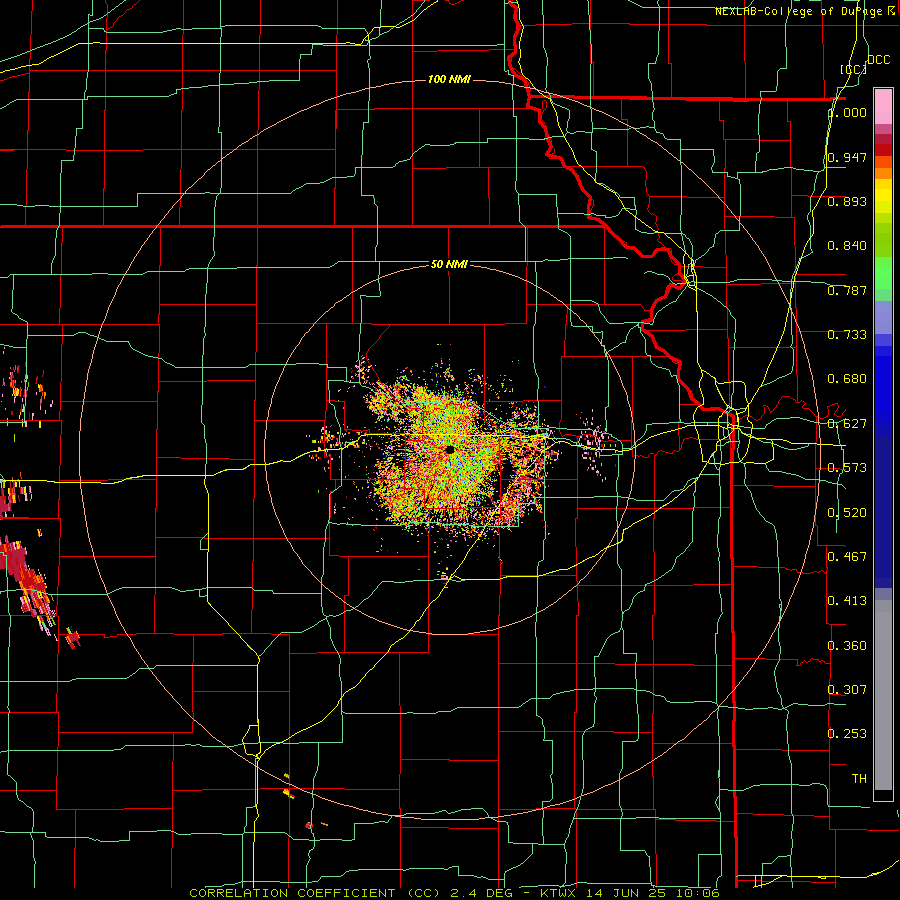Image resolution: width=900 pixels, height=900 pixels.
Task: Click the TH threshold label on the color scale
Action: pyautogui.click(x=859, y=779)
